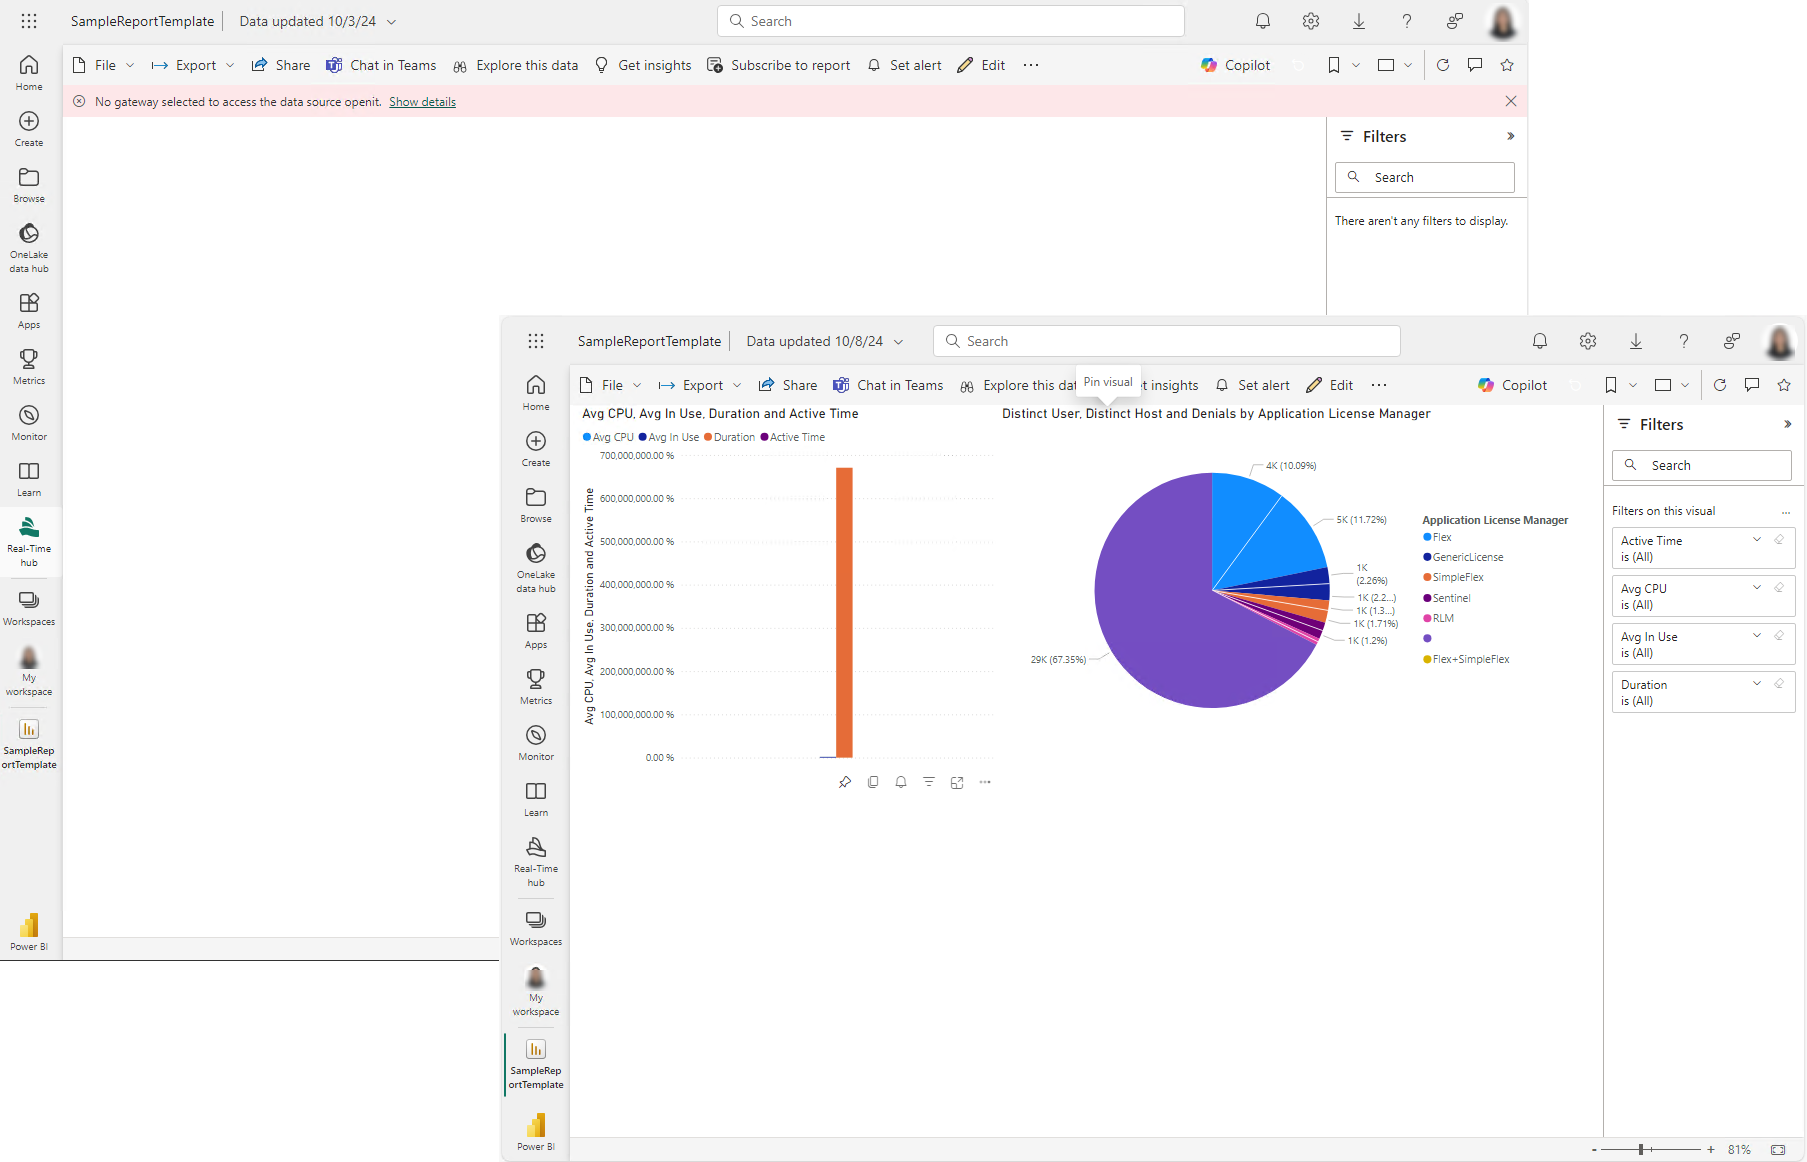Viewport: 1807px width, 1162px height.
Task: Expand the Active Time filter card
Action: (1757, 539)
